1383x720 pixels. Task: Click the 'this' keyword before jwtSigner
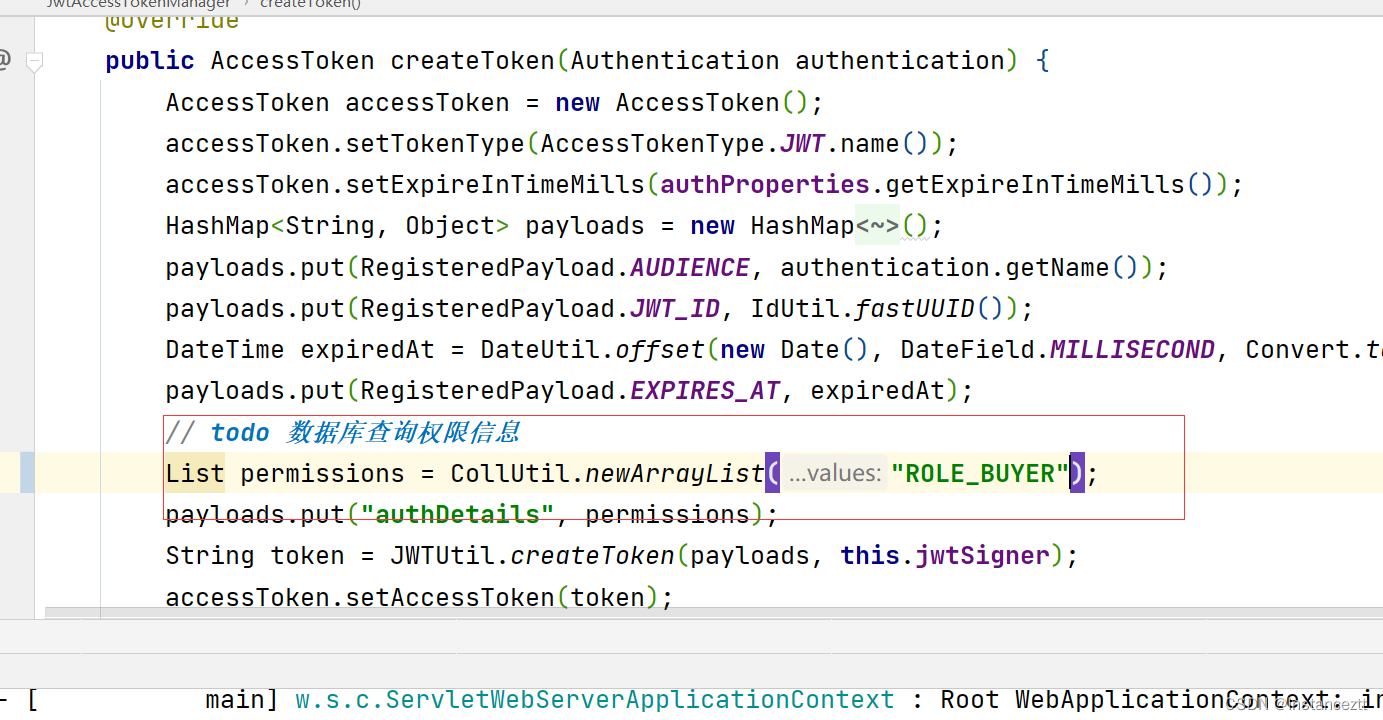[870, 556]
